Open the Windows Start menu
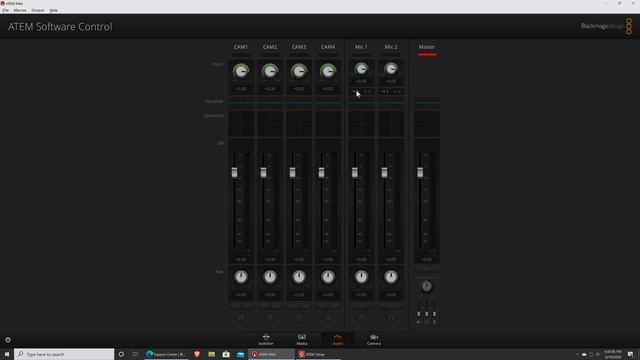The width and height of the screenshot is (640, 360). point(7,354)
